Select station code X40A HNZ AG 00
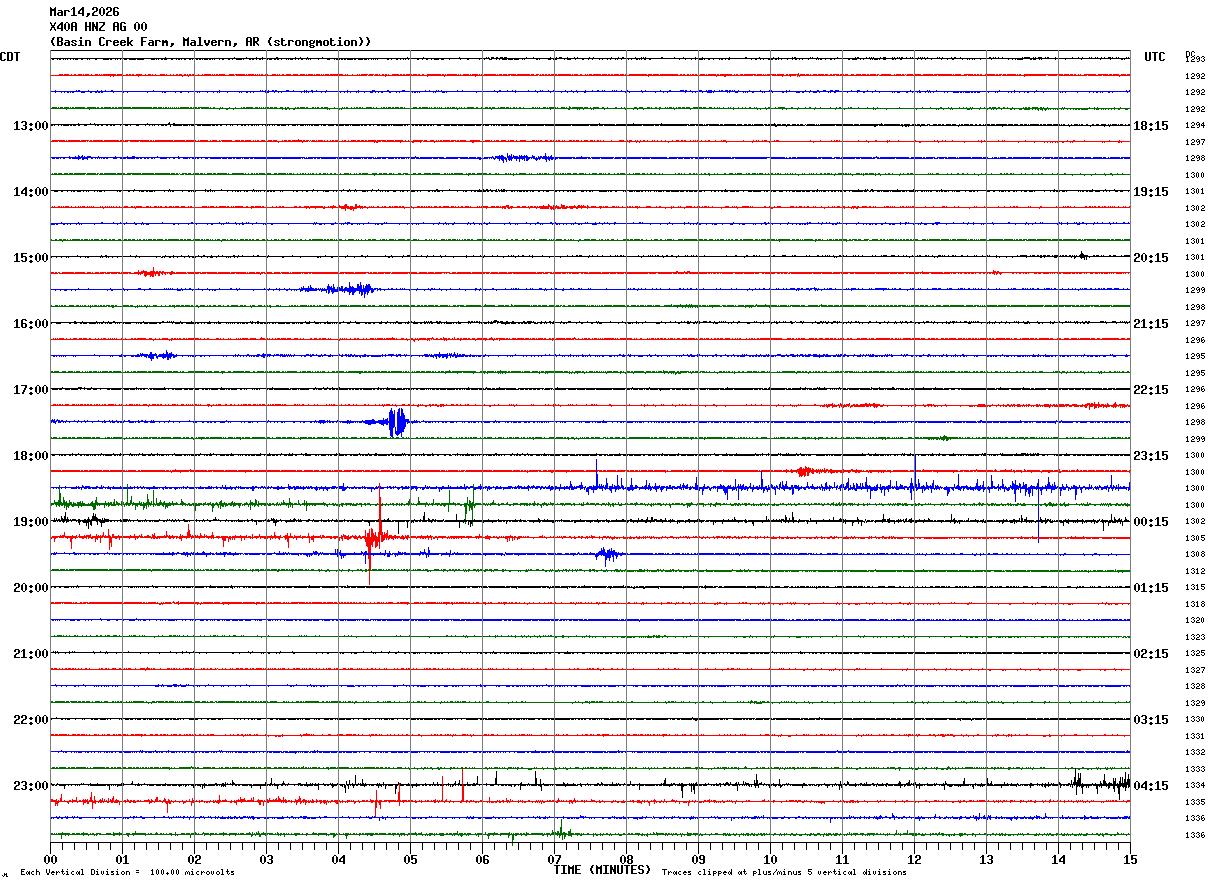 point(98,27)
